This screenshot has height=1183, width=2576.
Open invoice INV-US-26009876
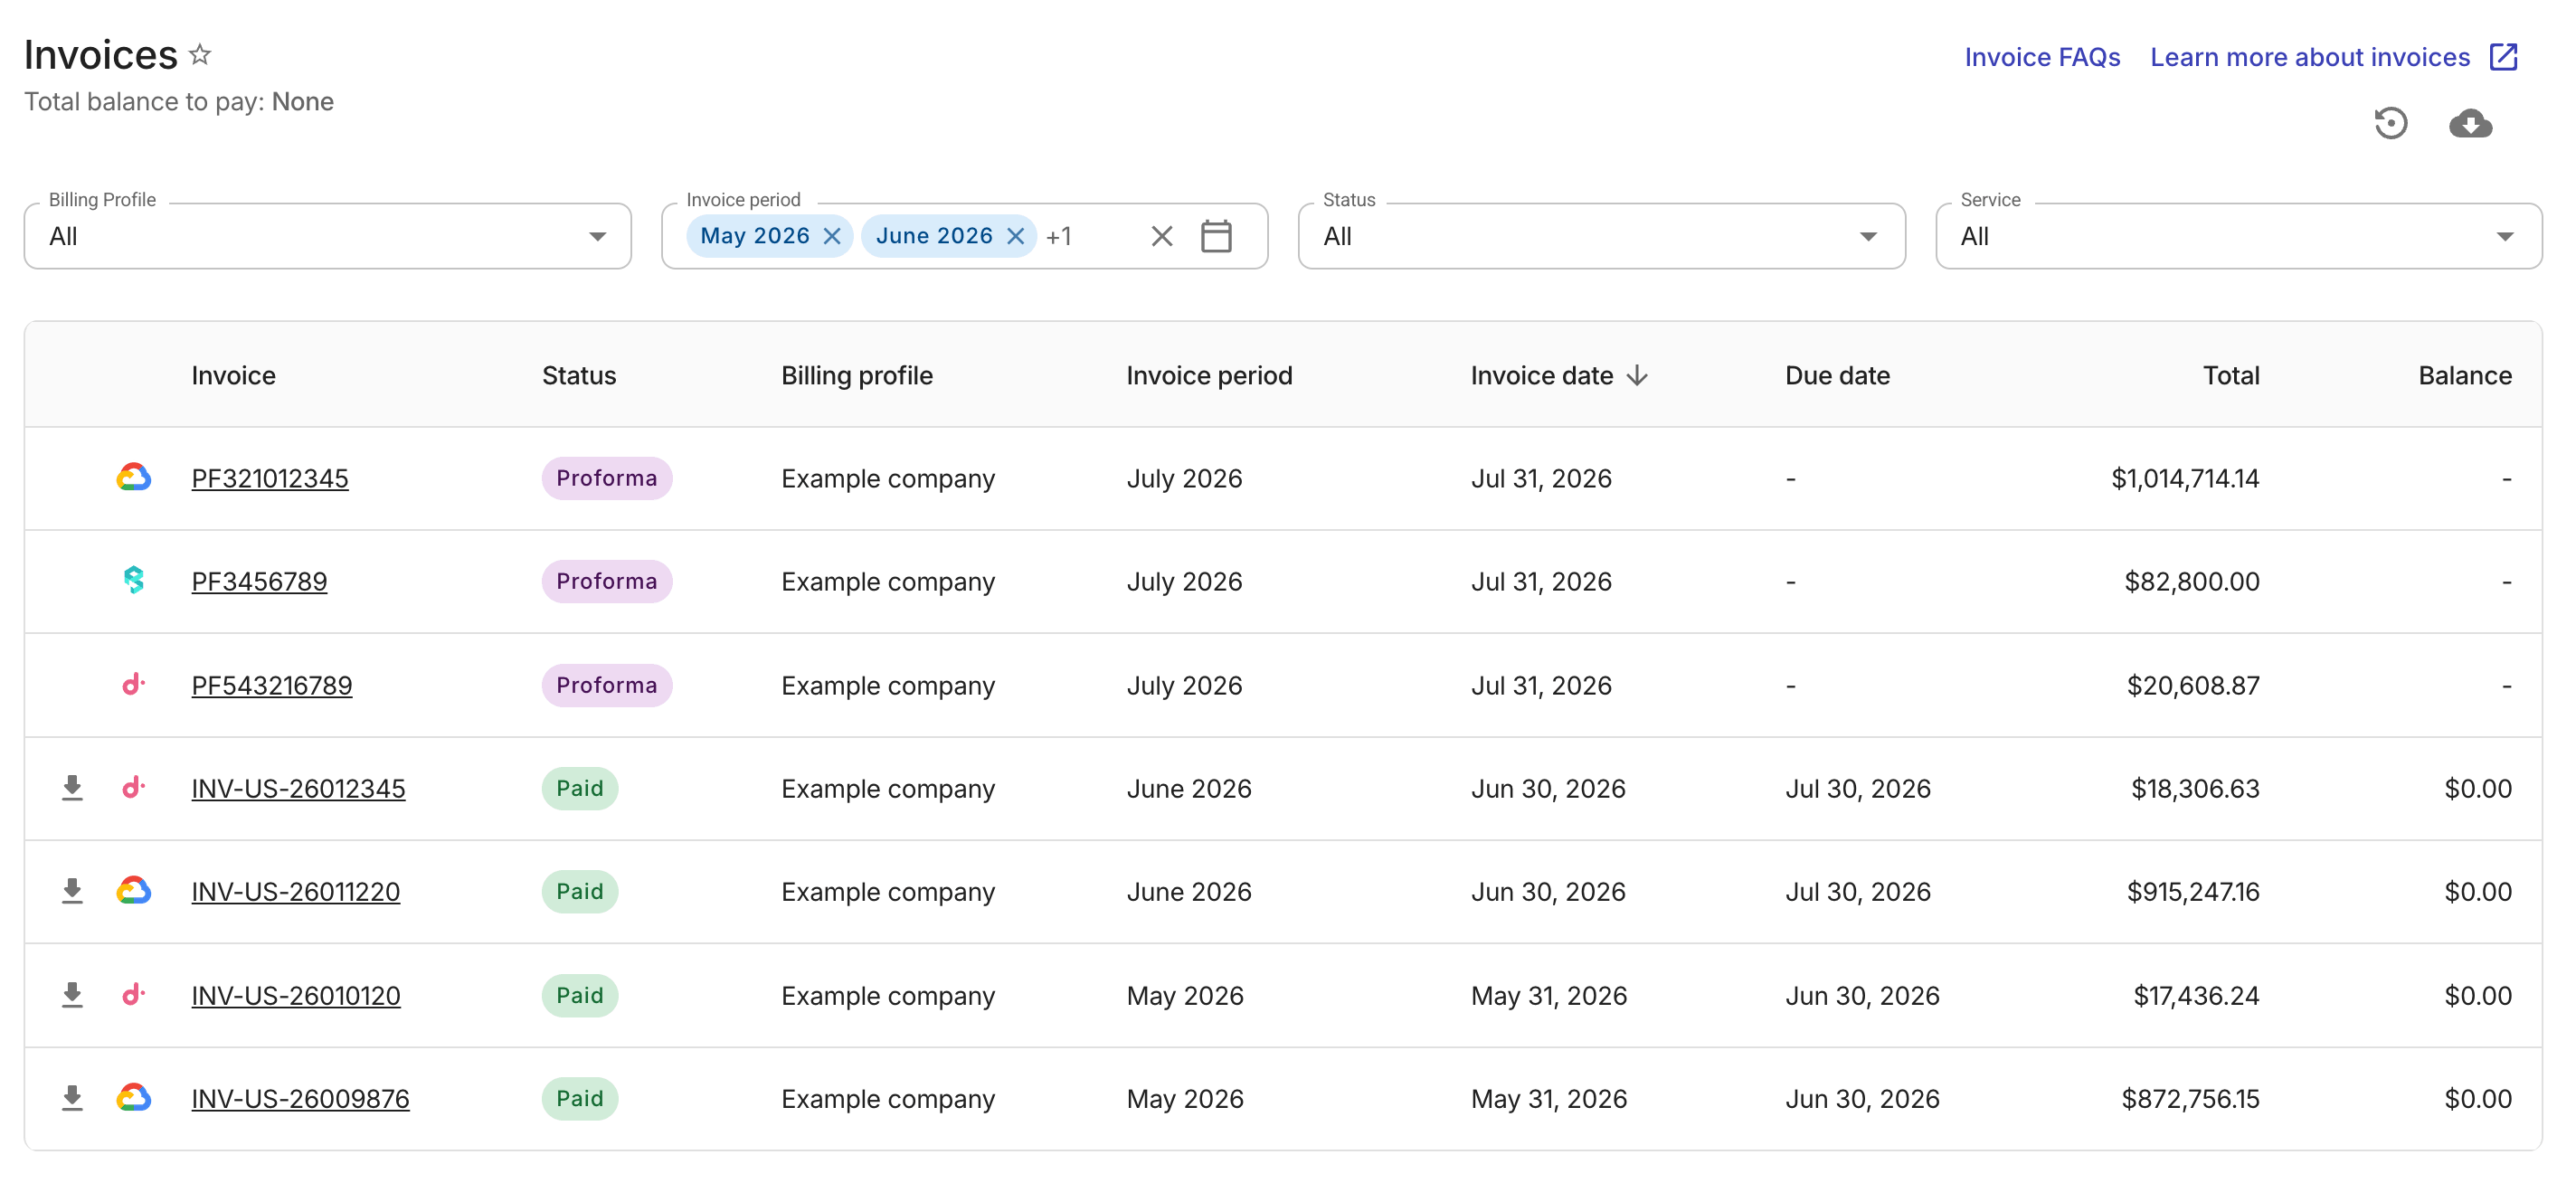(x=300, y=1098)
